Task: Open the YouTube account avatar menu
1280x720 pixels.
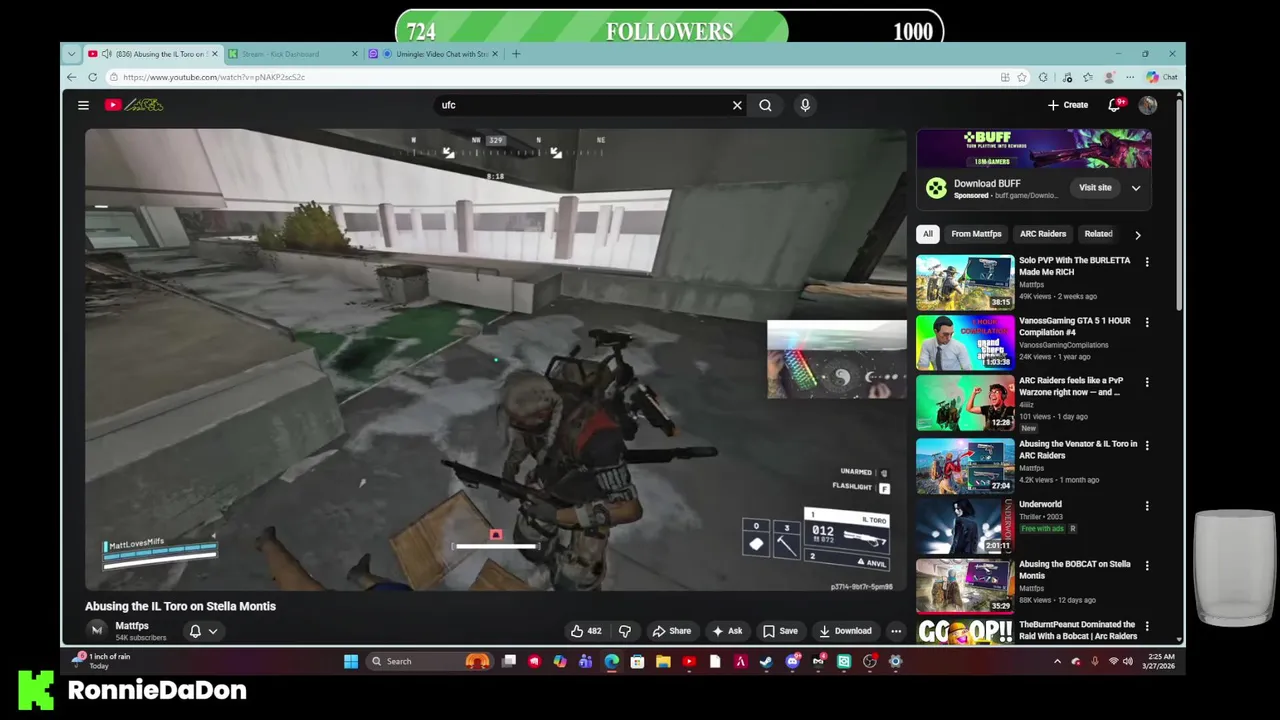Action: (x=1147, y=105)
